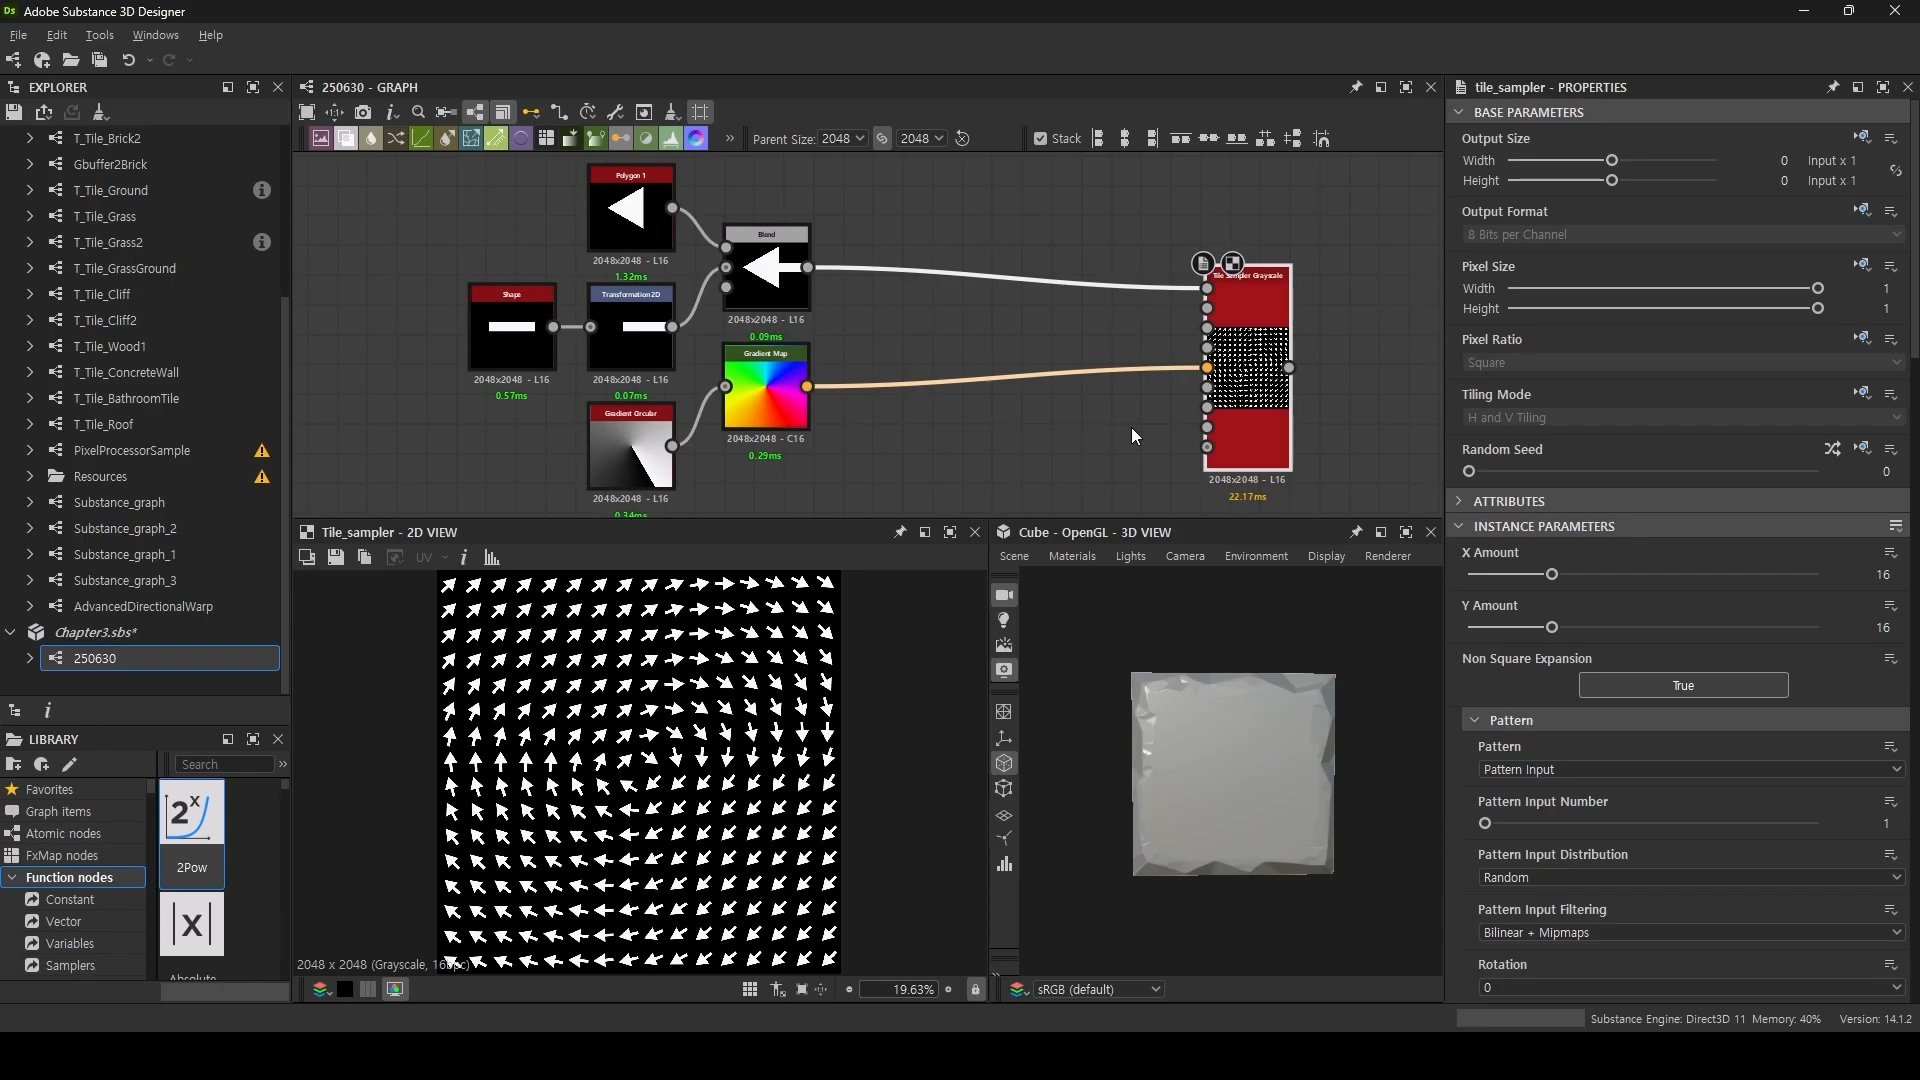Click the clean graph broom icon
Viewport: 1920px width, 1080px height.
click(x=672, y=112)
